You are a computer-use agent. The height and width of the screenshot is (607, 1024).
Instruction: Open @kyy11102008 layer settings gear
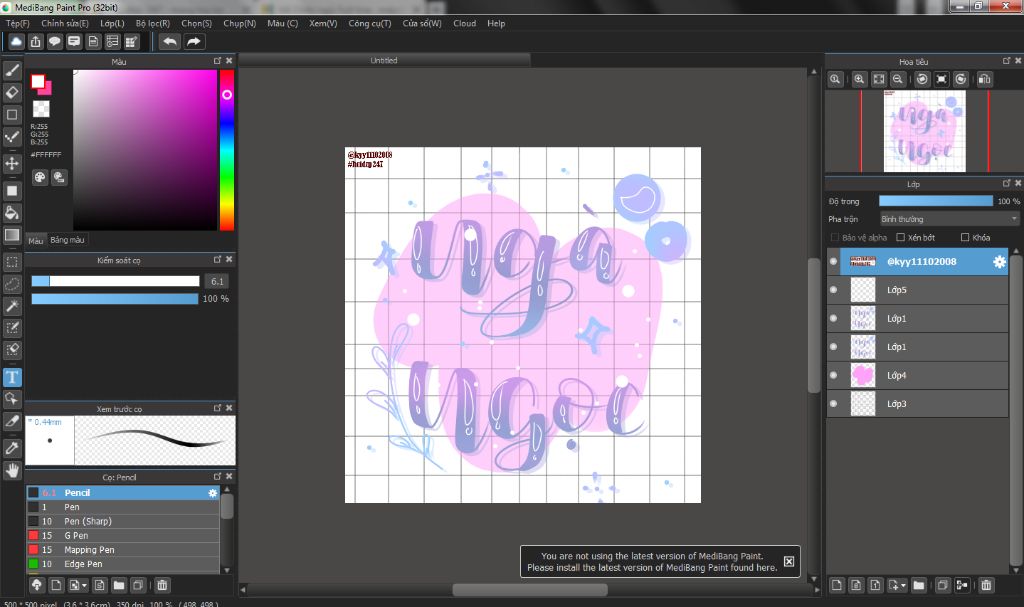click(x=999, y=261)
